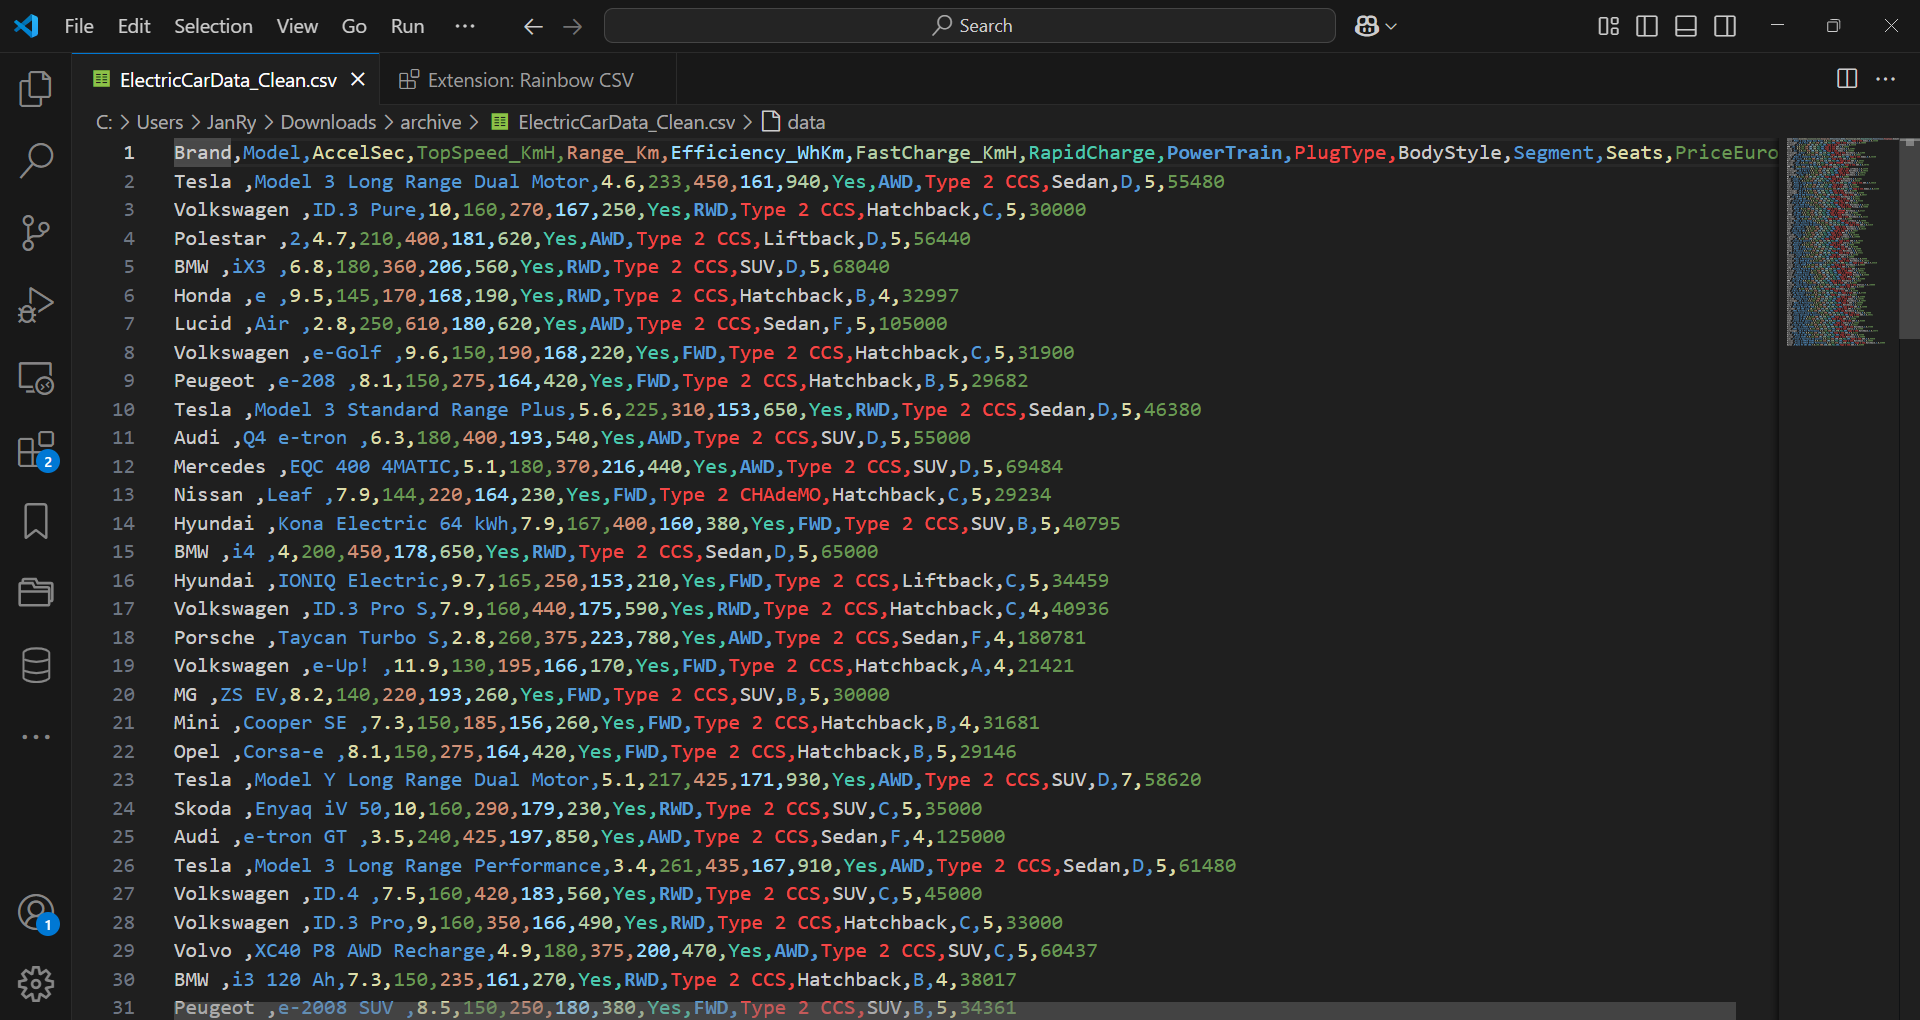The image size is (1920, 1020).
Task: Show additional views ellipsis in activity bar
Action: coord(36,737)
